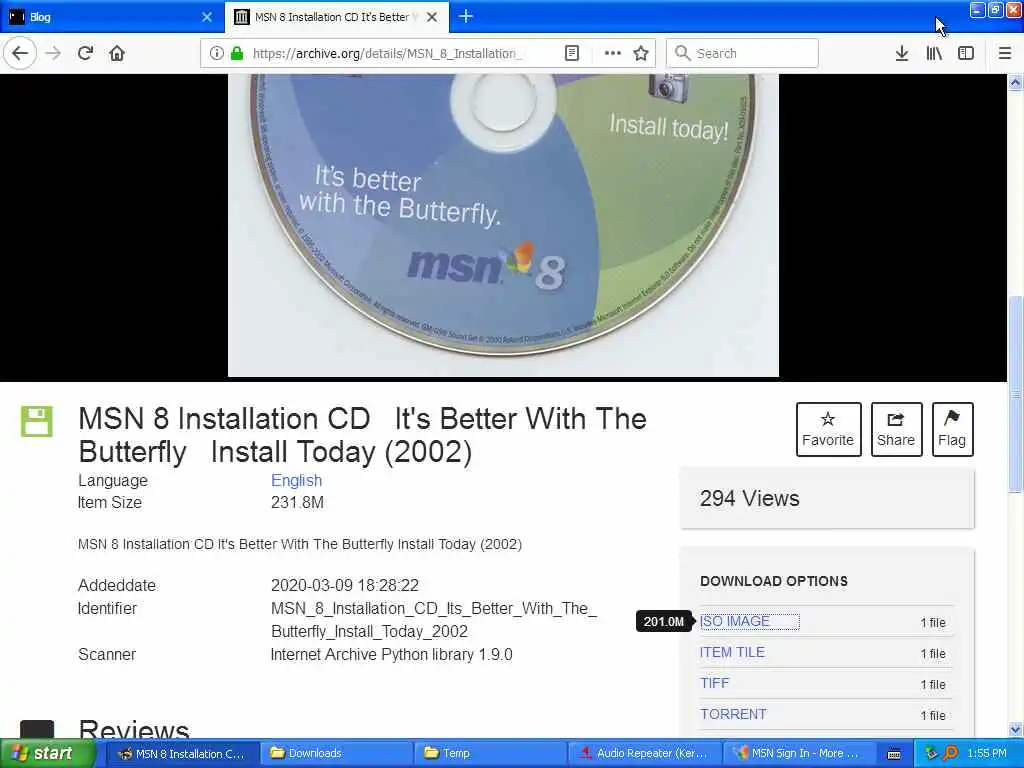Click the keyboard icon in the taskbar
The image size is (1024, 768).
[x=894, y=754]
